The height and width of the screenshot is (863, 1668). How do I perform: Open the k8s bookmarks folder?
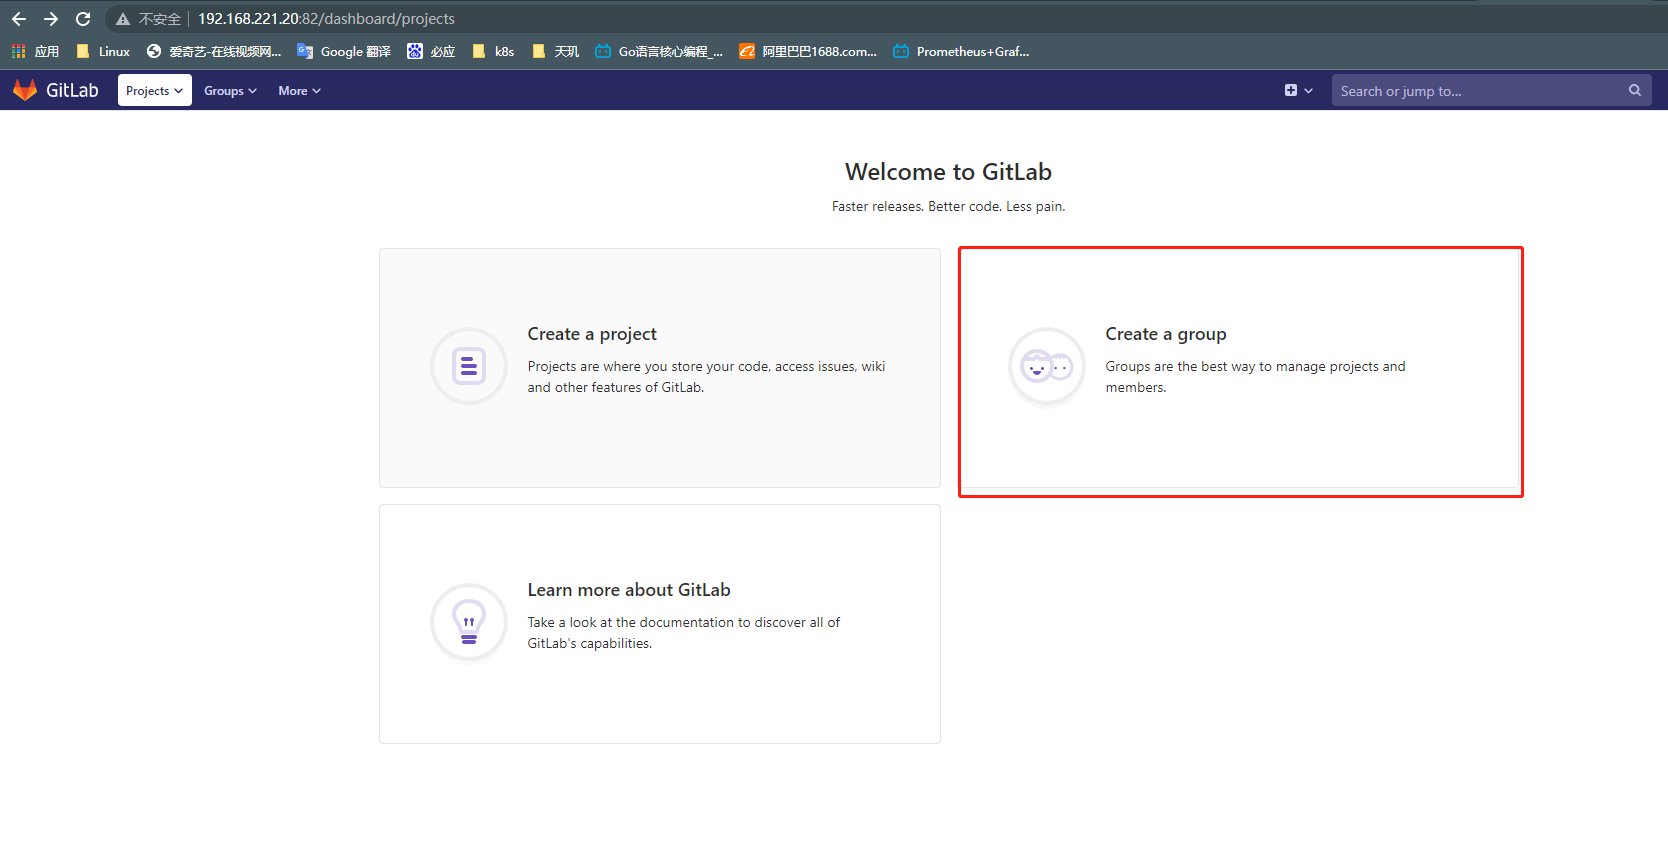(493, 51)
